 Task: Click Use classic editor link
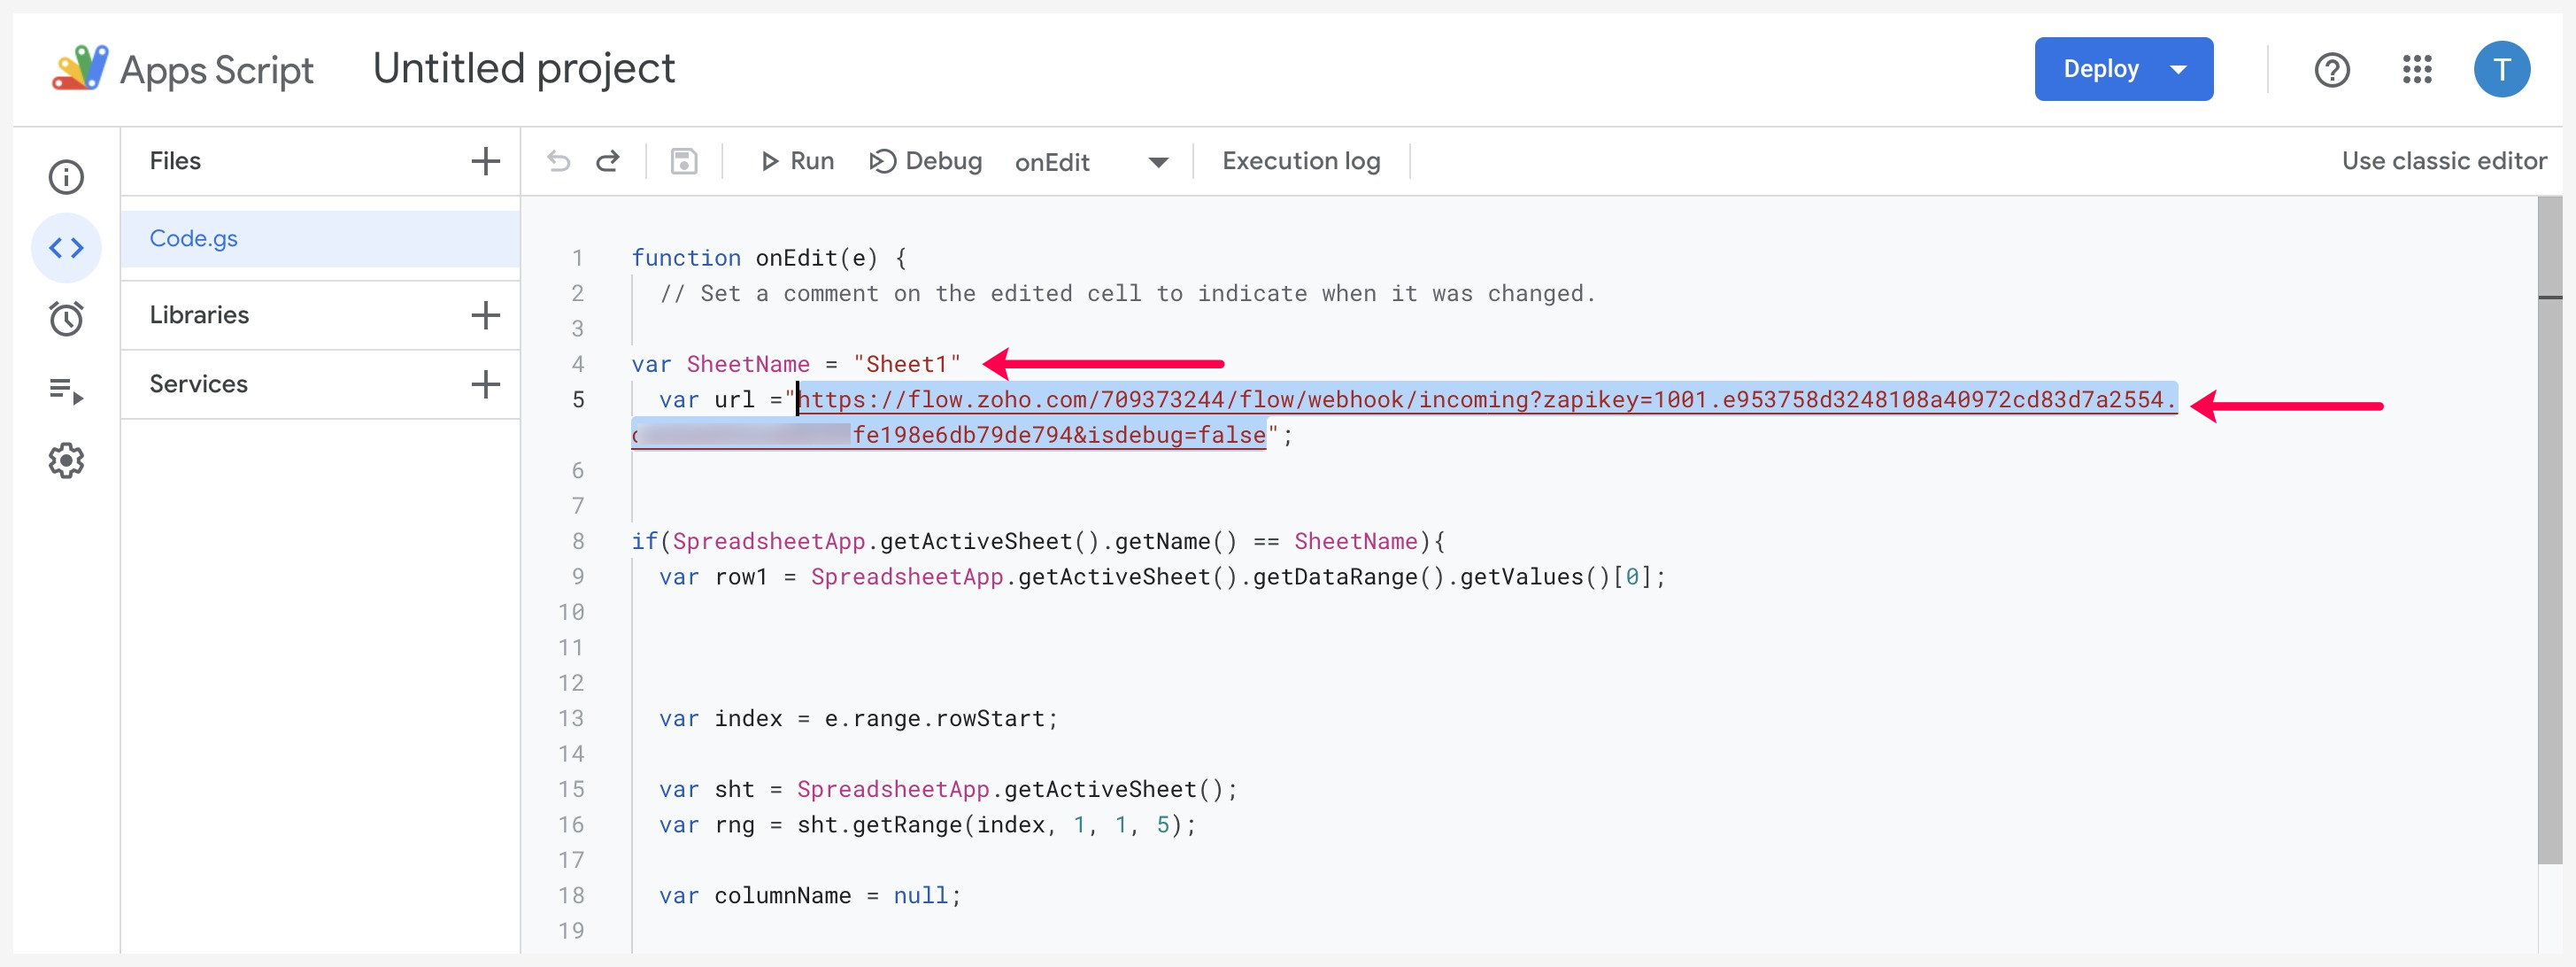[2443, 161]
